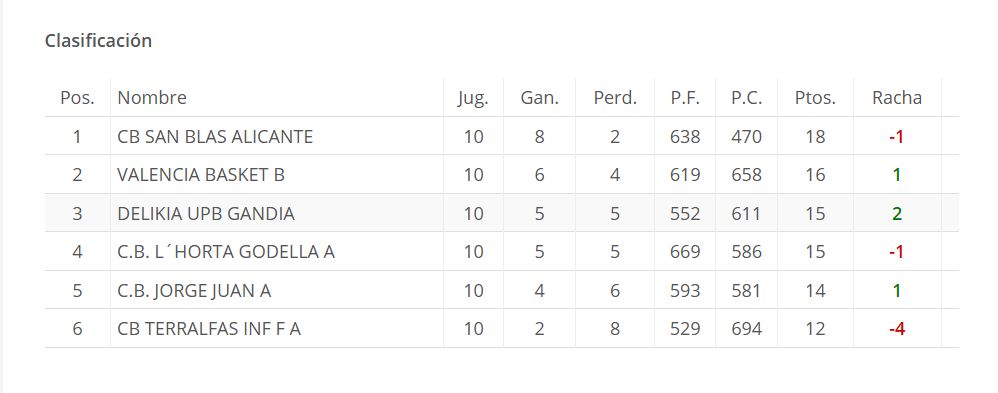Image resolution: width=998 pixels, height=393 pixels.
Task: Click the red -4 streak value
Action: 897,329
